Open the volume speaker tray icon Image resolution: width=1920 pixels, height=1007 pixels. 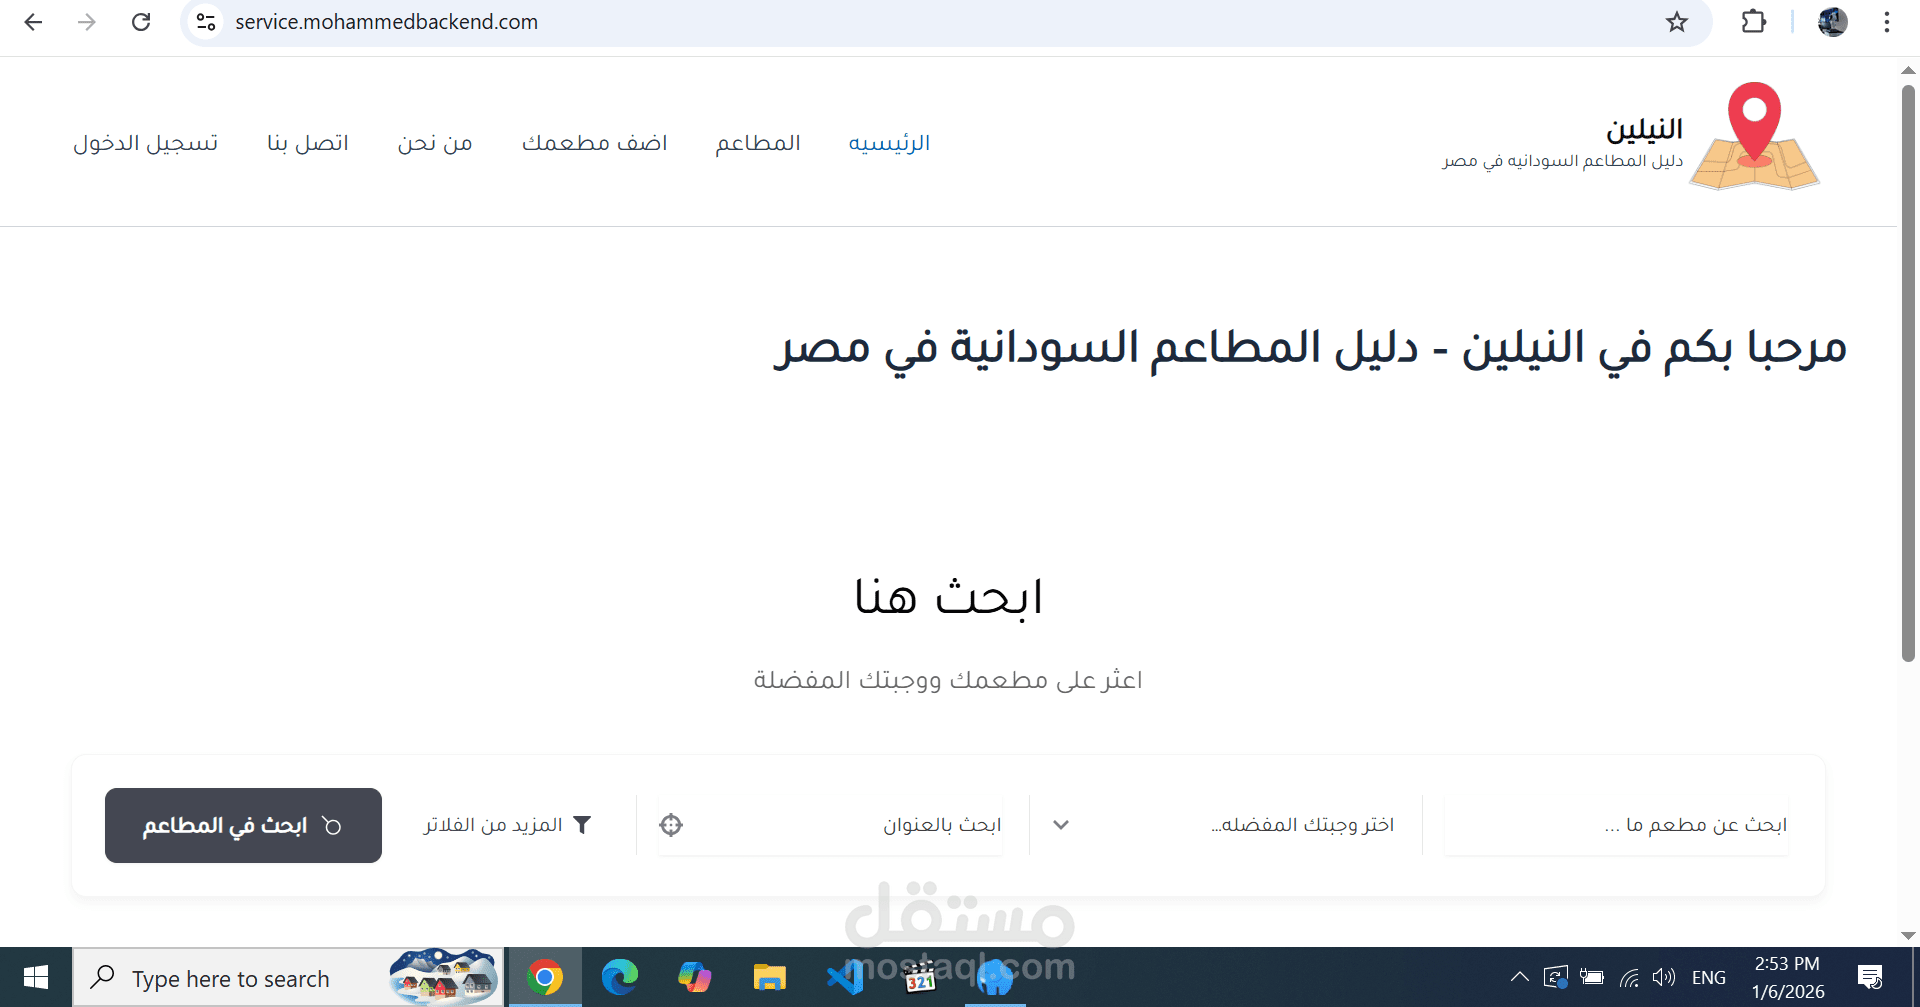pyautogui.click(x=1664, y=977)
